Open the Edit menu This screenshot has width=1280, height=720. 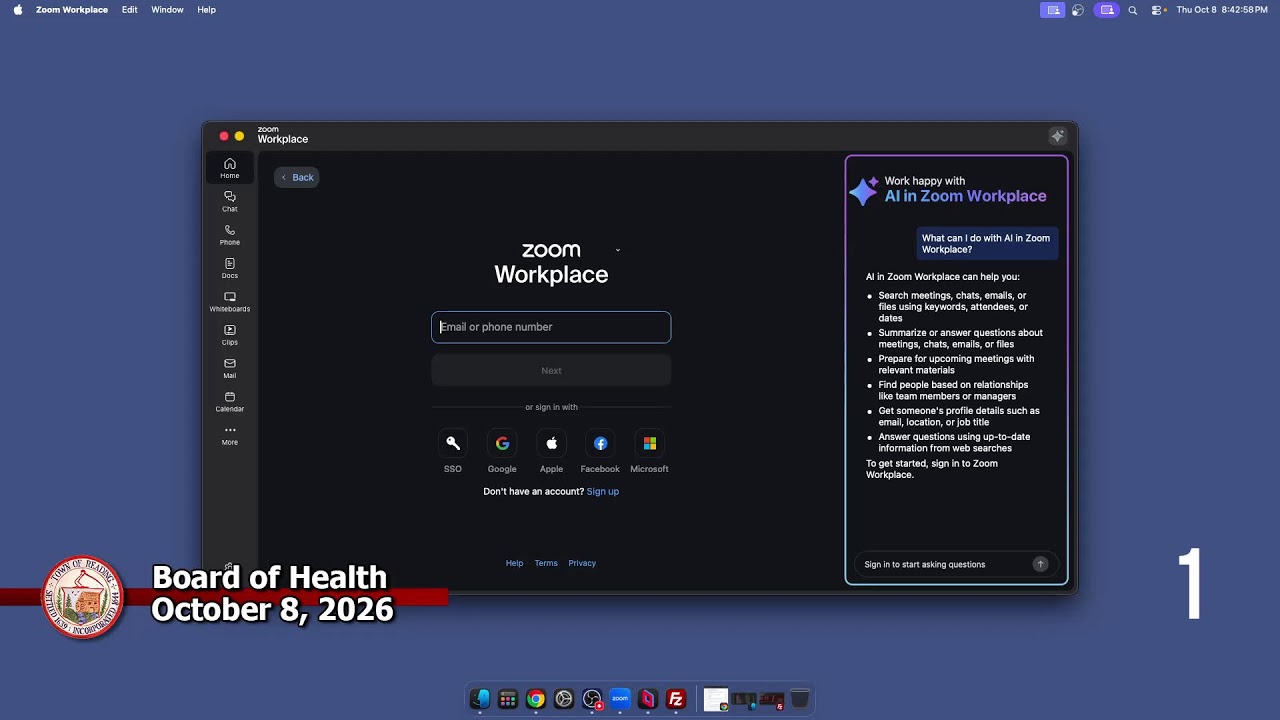(x=130, y=10)
